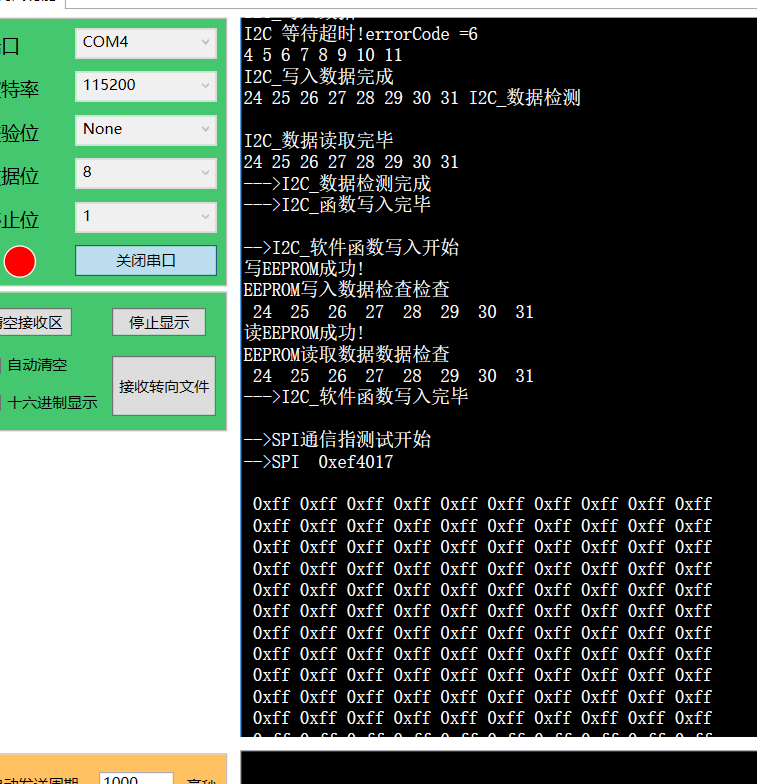Click the 停止显示 button

pos(159,322)
